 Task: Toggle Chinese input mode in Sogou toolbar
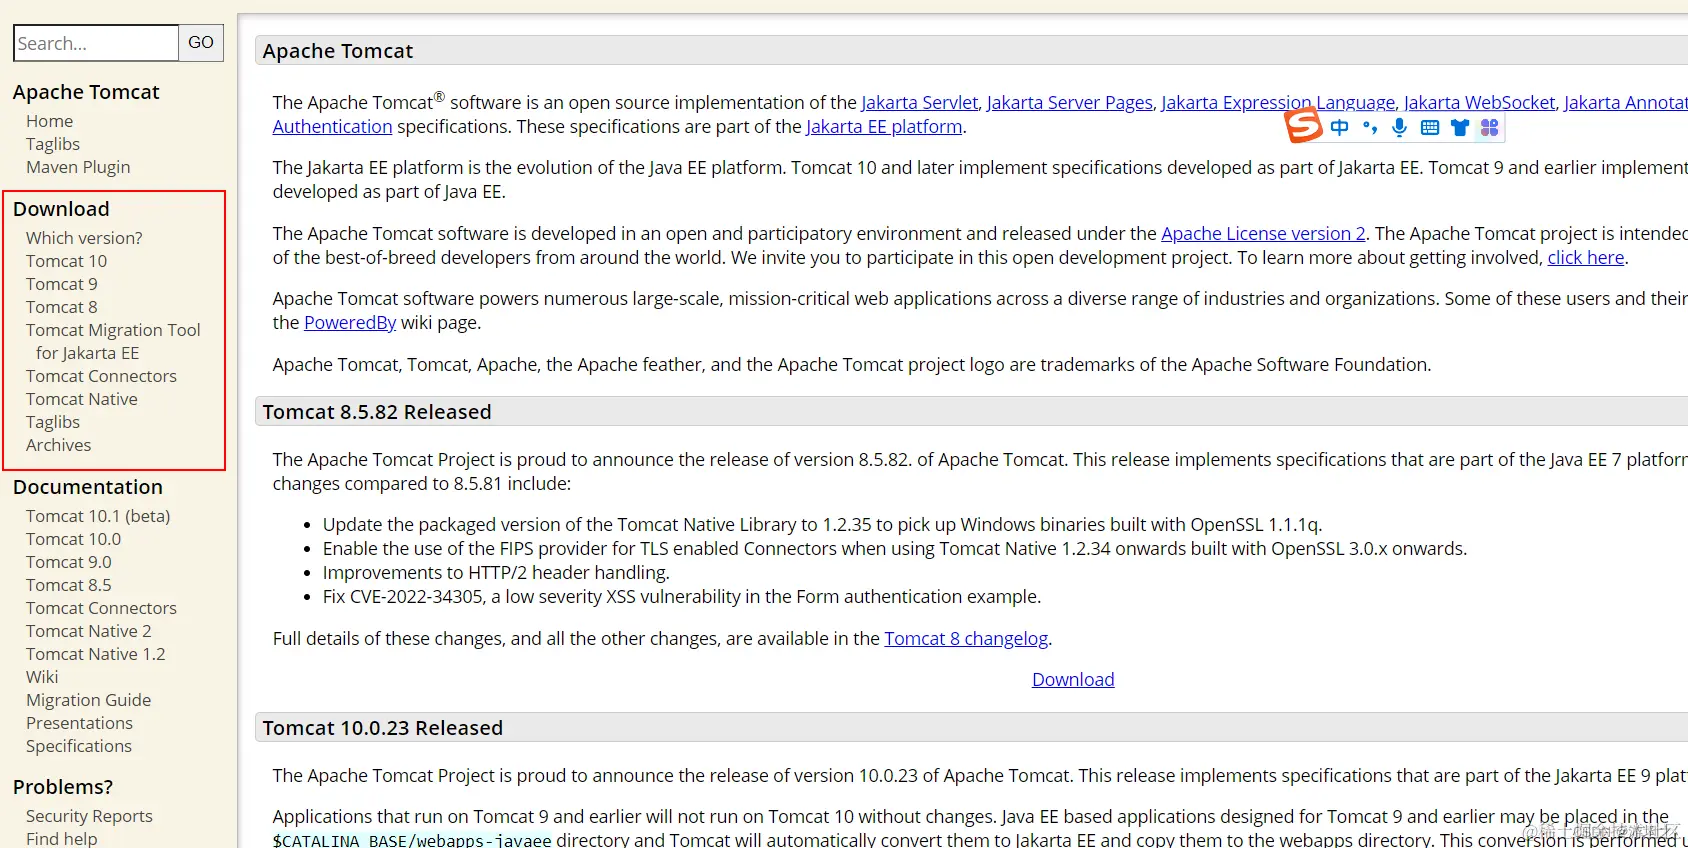tap(1339, 127)
